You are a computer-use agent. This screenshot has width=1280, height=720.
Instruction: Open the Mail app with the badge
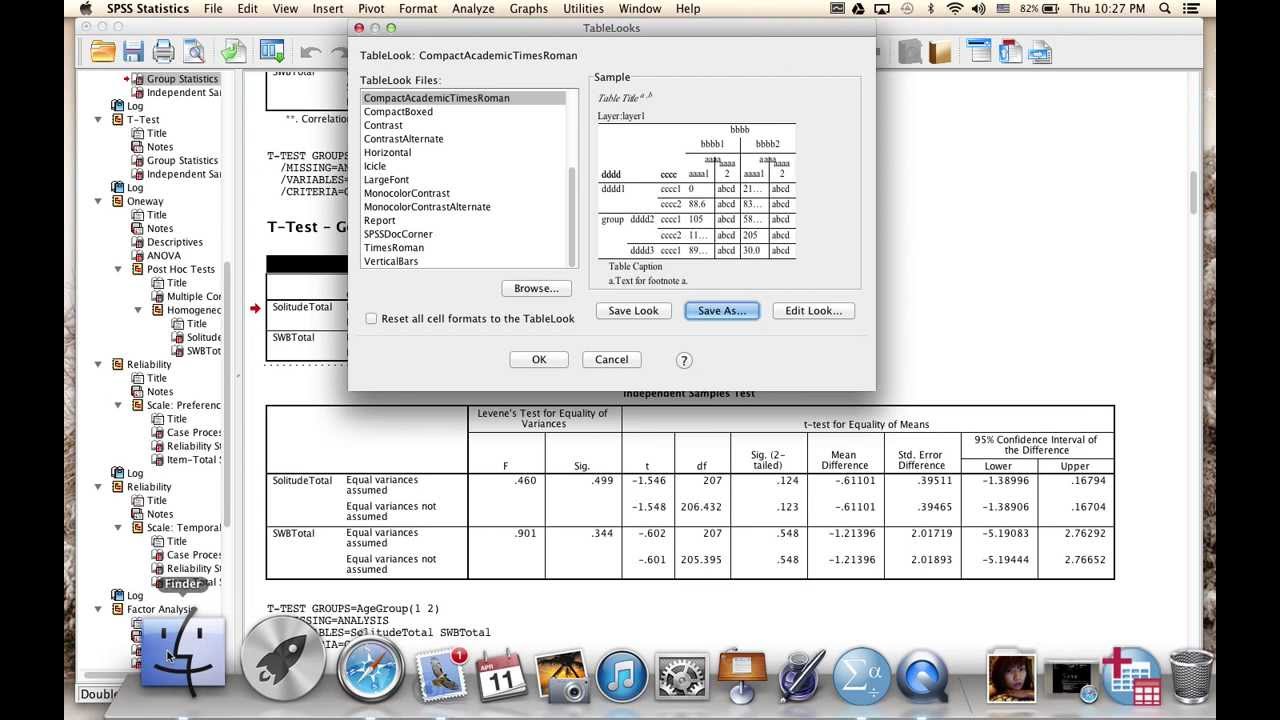pyautogui.click(x=440, y=674)
